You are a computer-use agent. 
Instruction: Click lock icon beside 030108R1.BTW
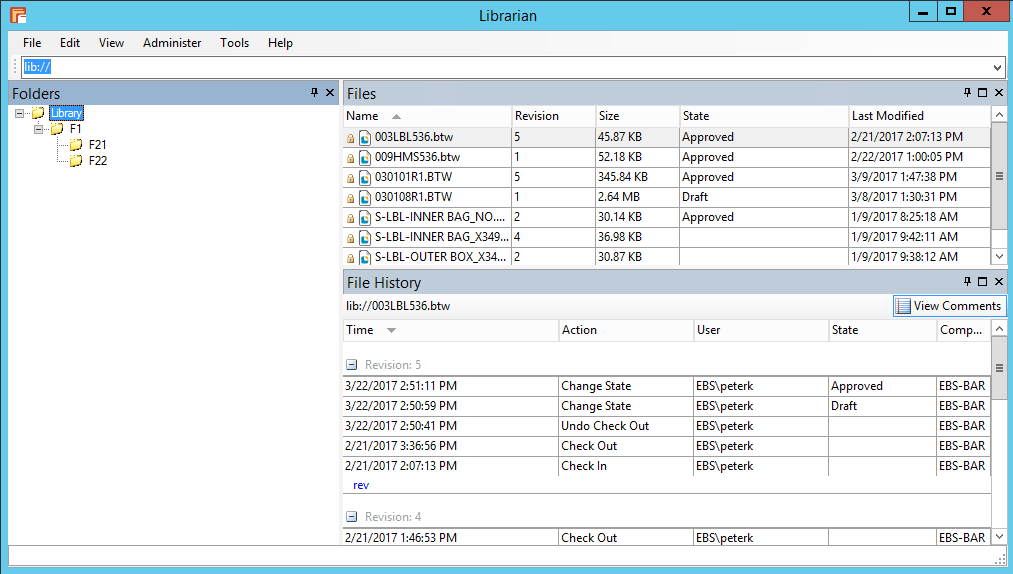pyautogui.click(x=350, y=198)
